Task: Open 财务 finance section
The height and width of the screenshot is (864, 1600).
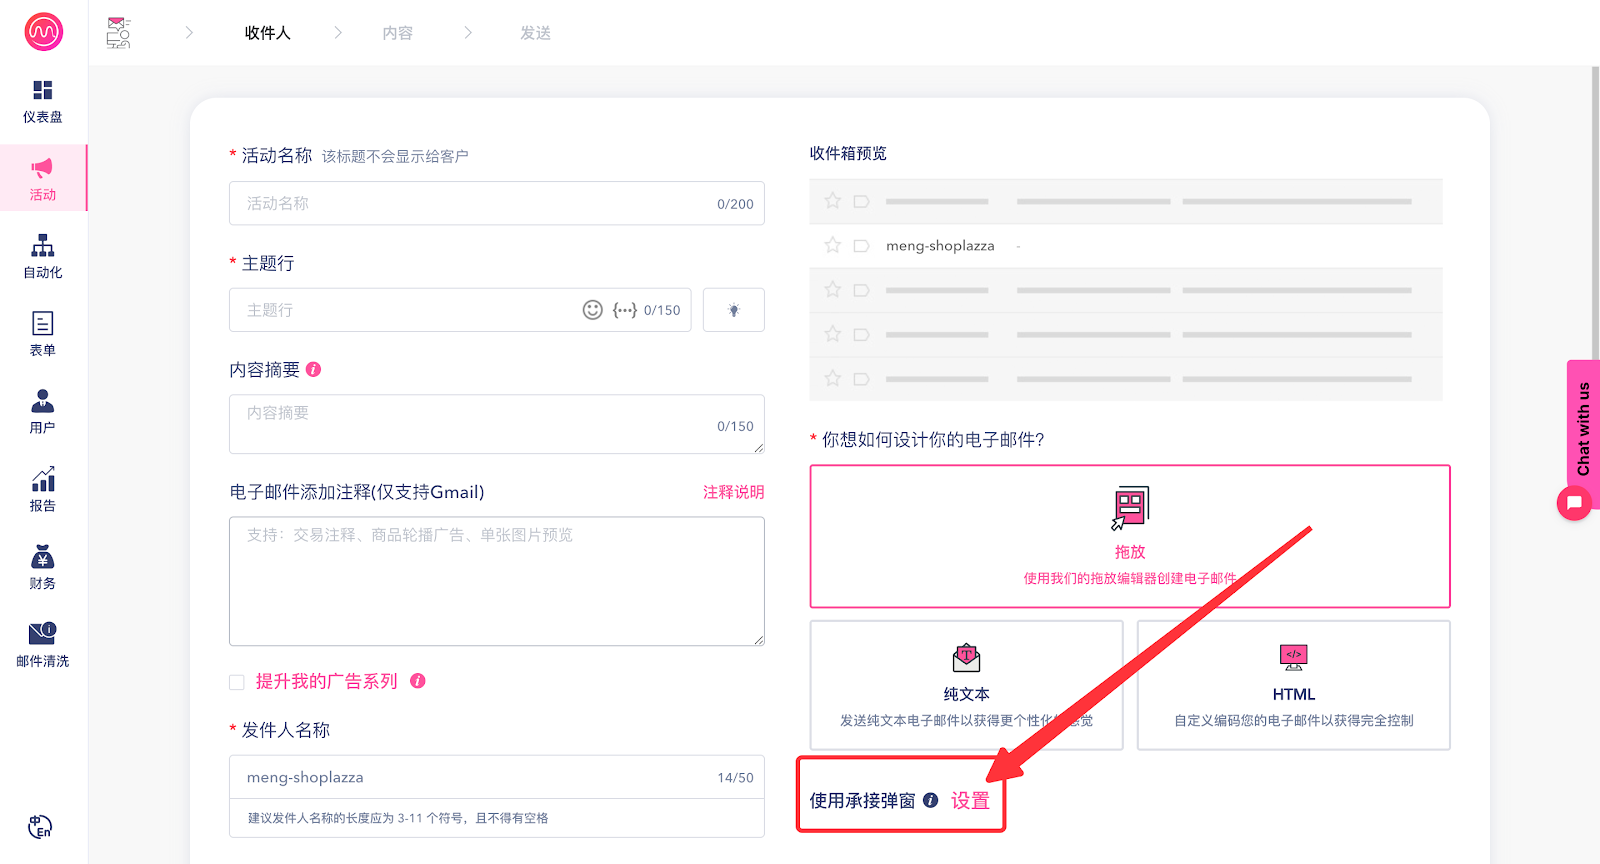Action: (x=42, y=567)
